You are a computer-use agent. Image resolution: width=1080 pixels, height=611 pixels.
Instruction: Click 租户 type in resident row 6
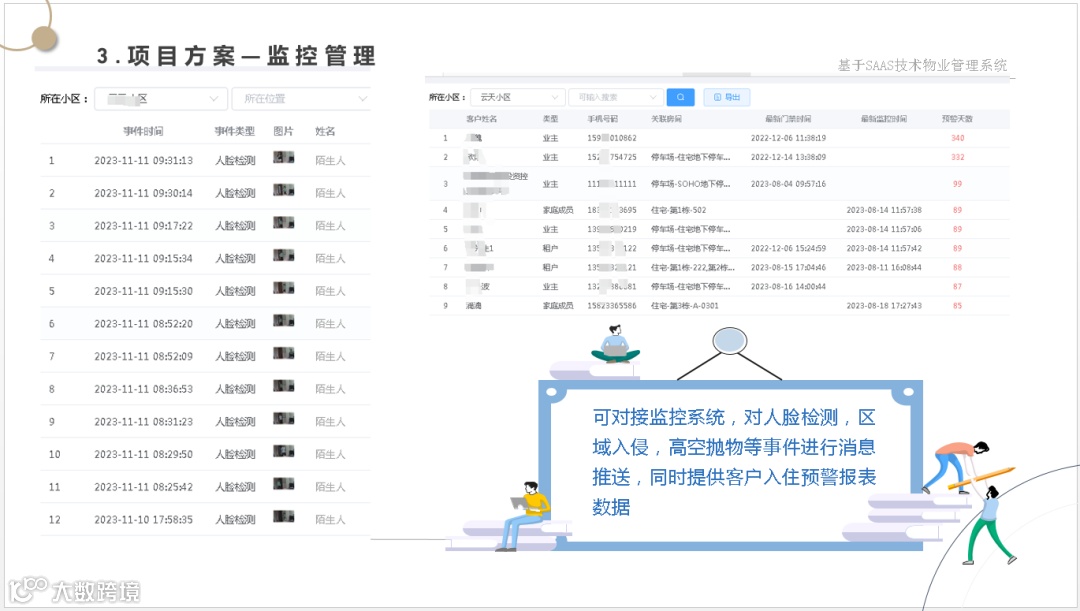(550, 248)
